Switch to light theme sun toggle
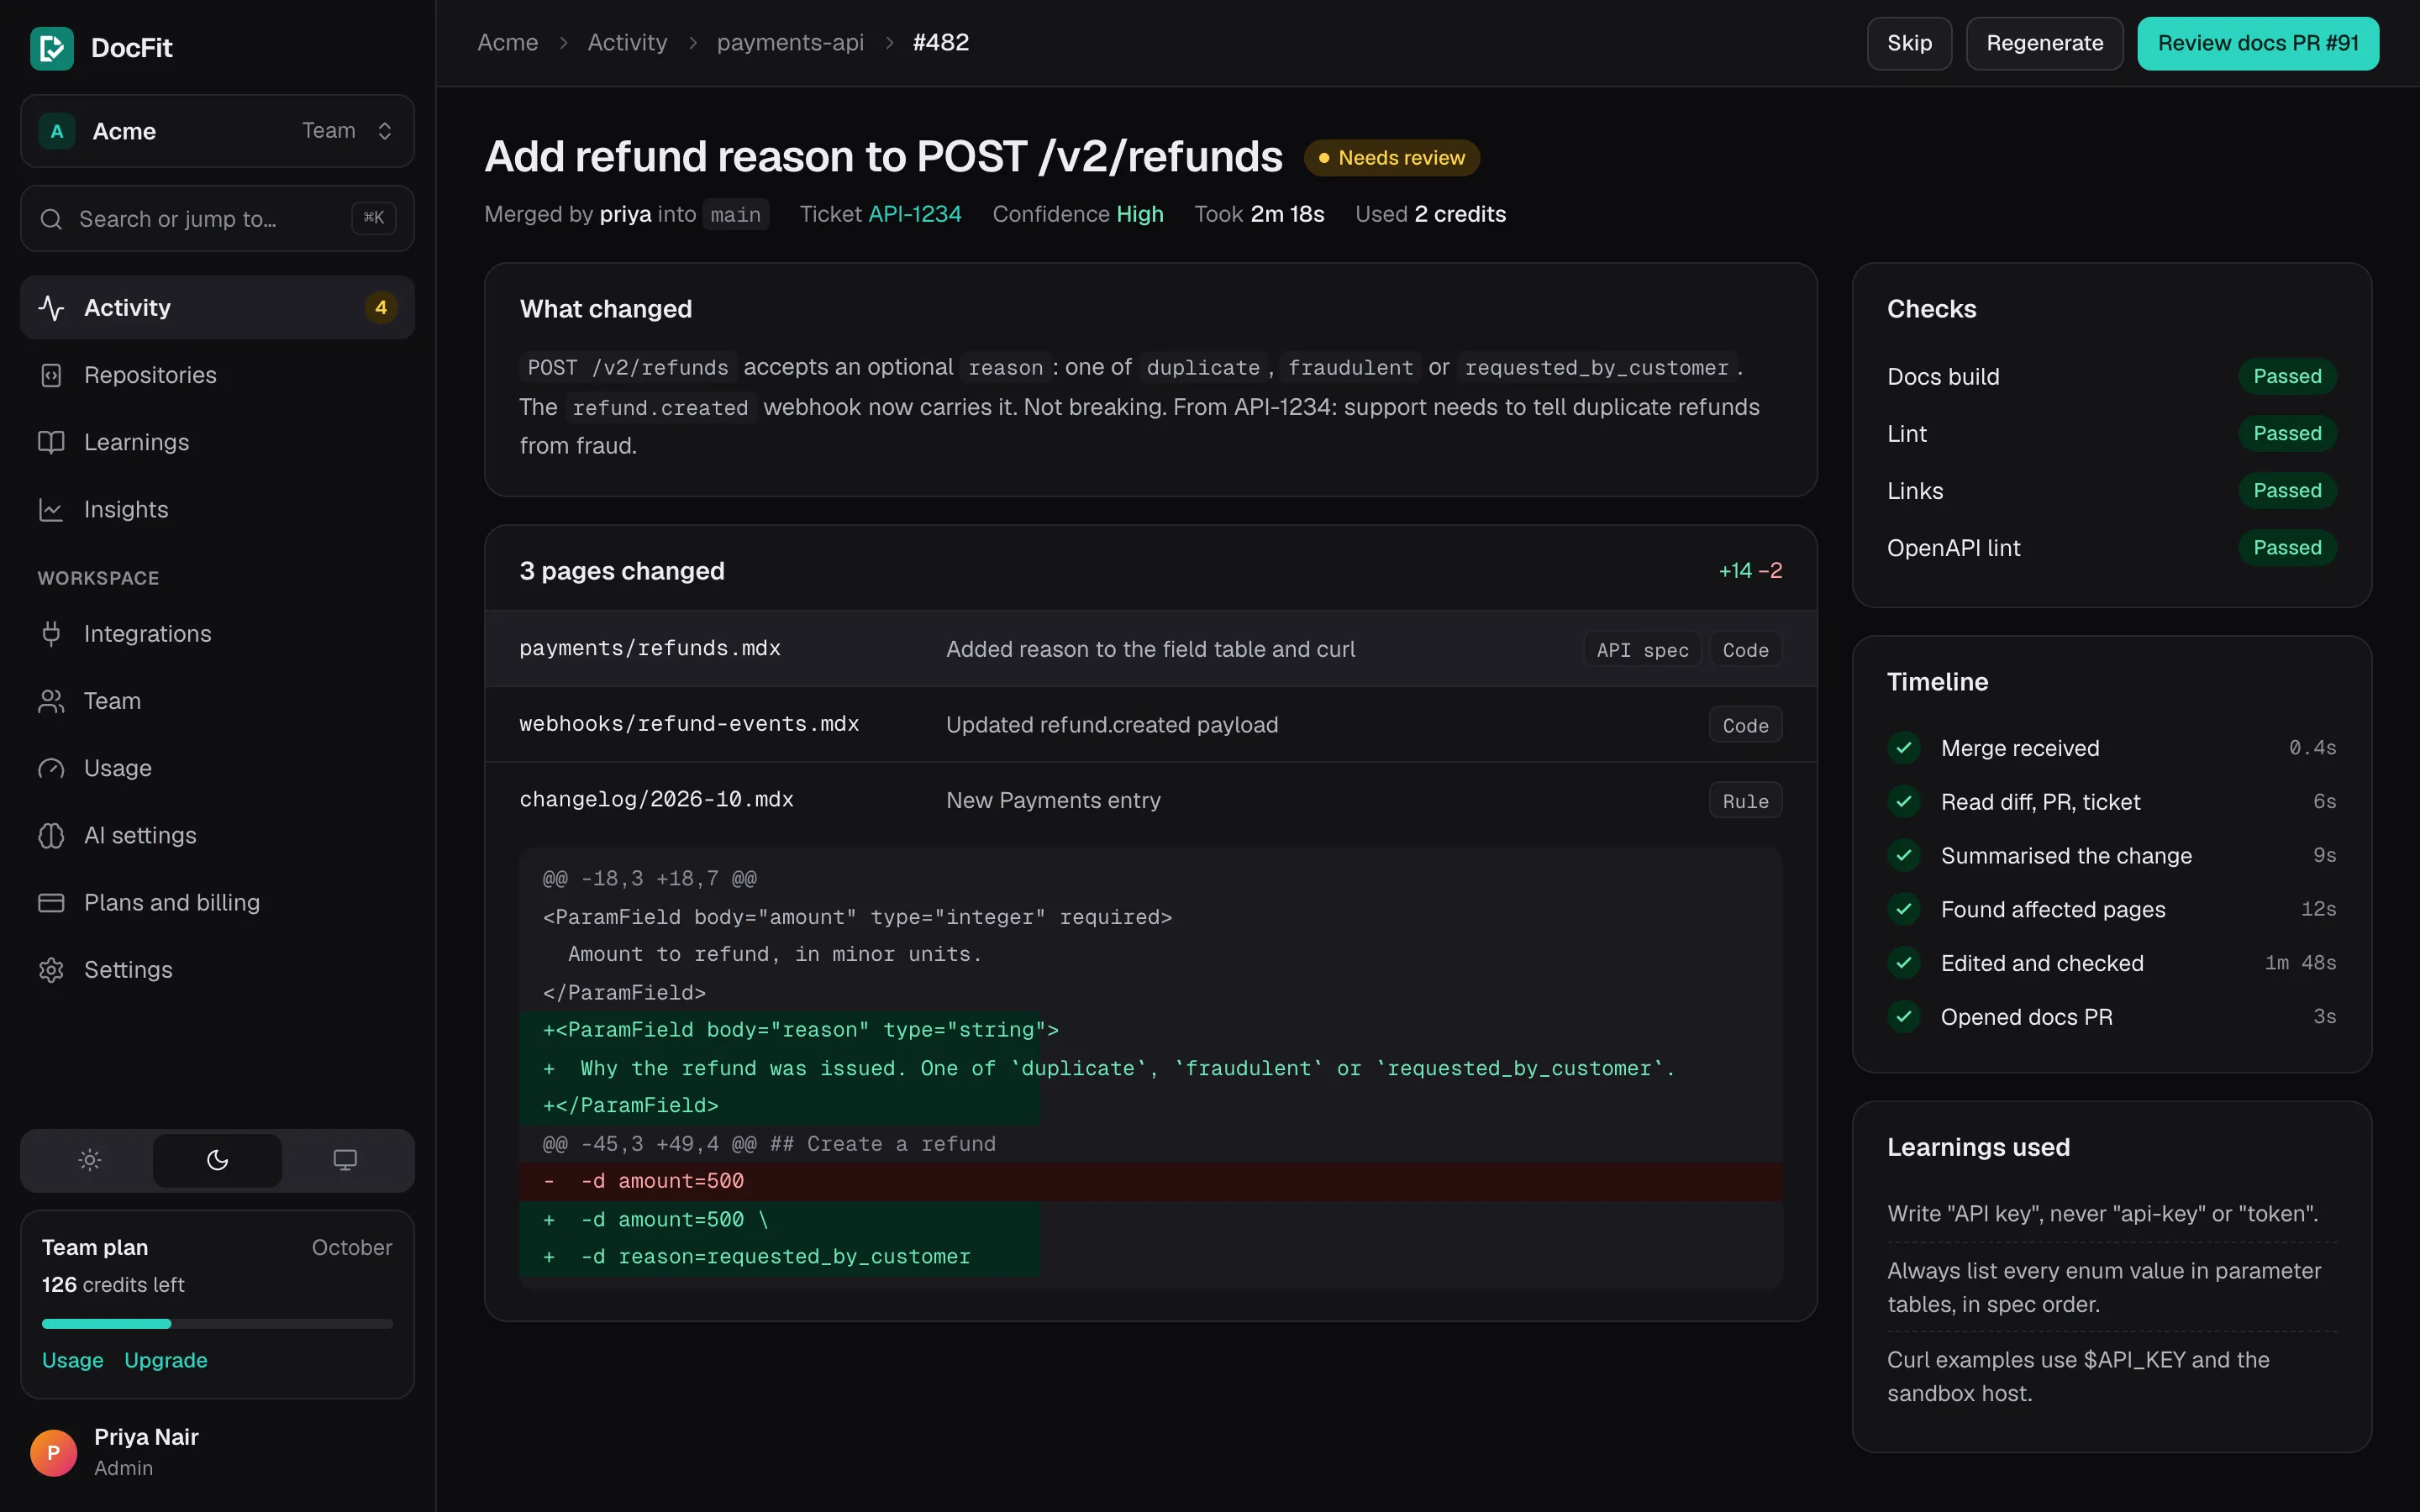The height and width of the screenshot is (1512, 2420). [90, 1160]
